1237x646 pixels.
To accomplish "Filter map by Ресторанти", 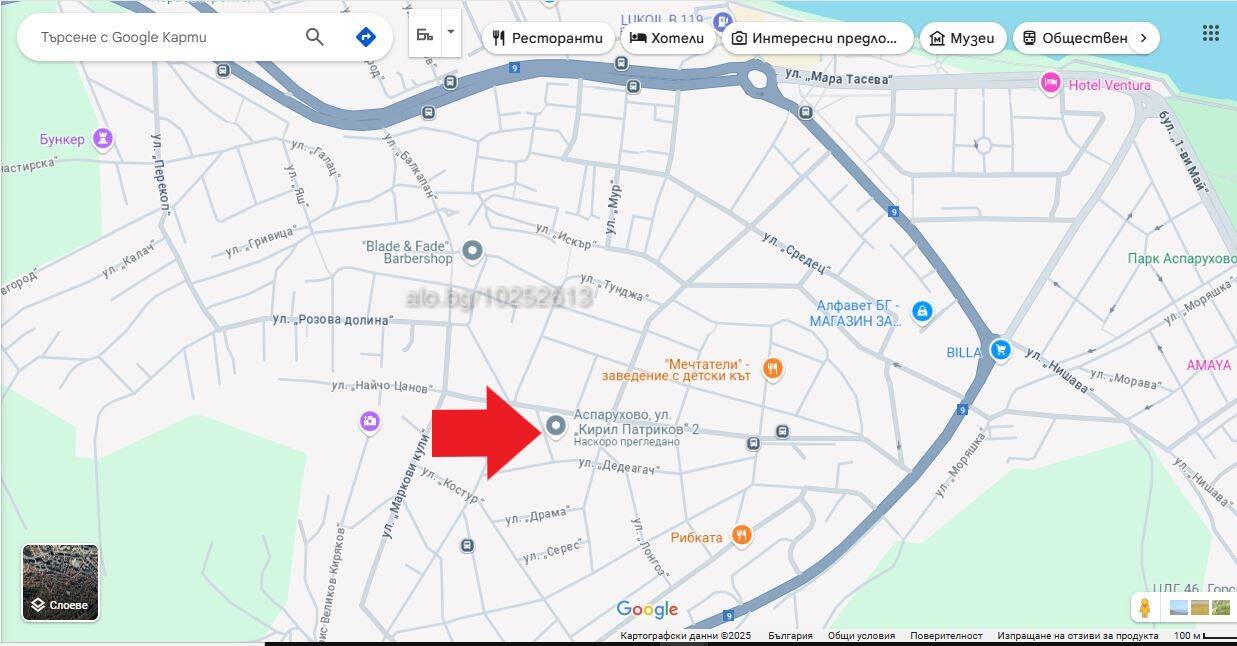I will [x=548, y=38].
